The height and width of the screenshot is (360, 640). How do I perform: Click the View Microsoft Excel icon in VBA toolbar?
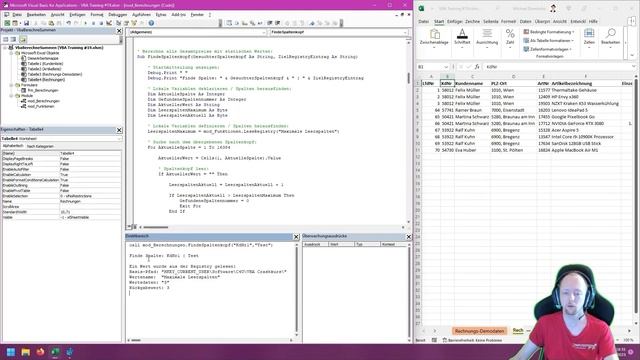7,23
